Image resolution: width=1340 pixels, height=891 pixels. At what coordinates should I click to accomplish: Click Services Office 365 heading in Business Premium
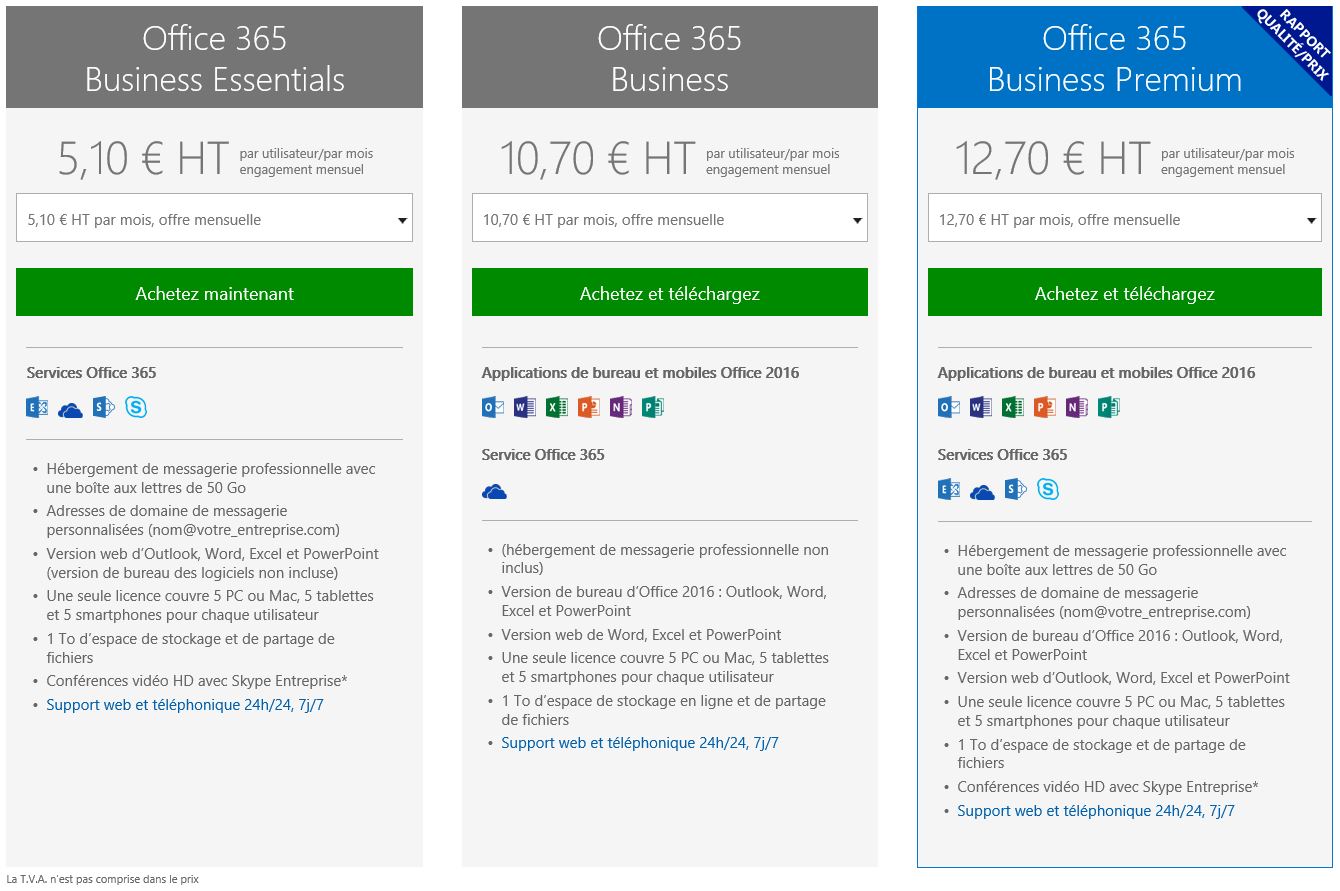1002,455
